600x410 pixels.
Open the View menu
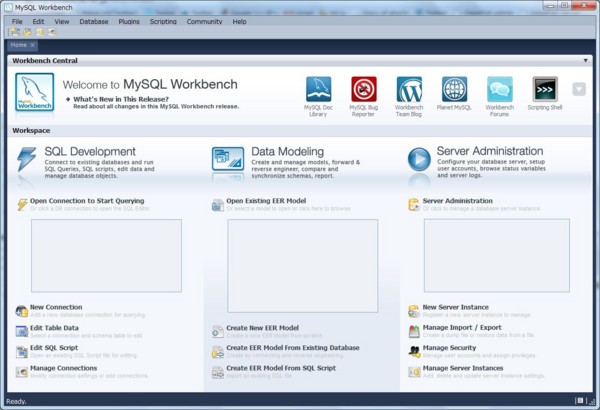click(62, 21)
